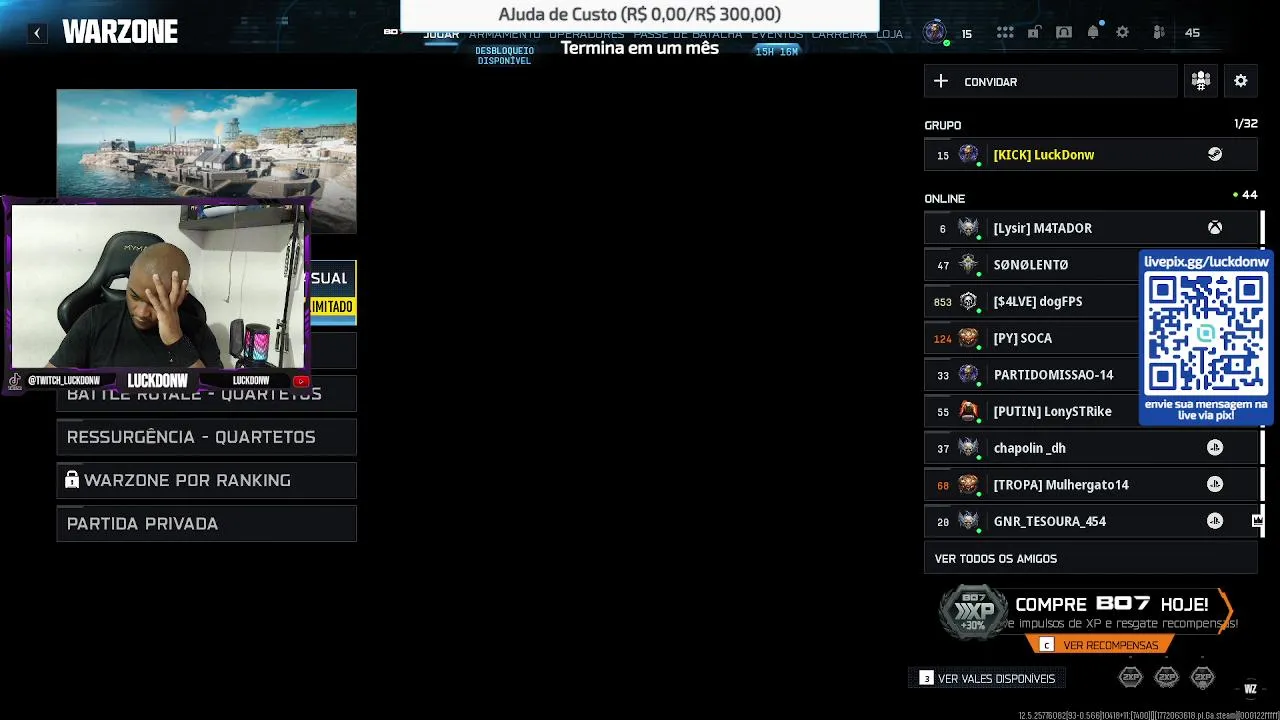
Task: Select friend [TROPA] Mulhergato14
Action: 1090,484
